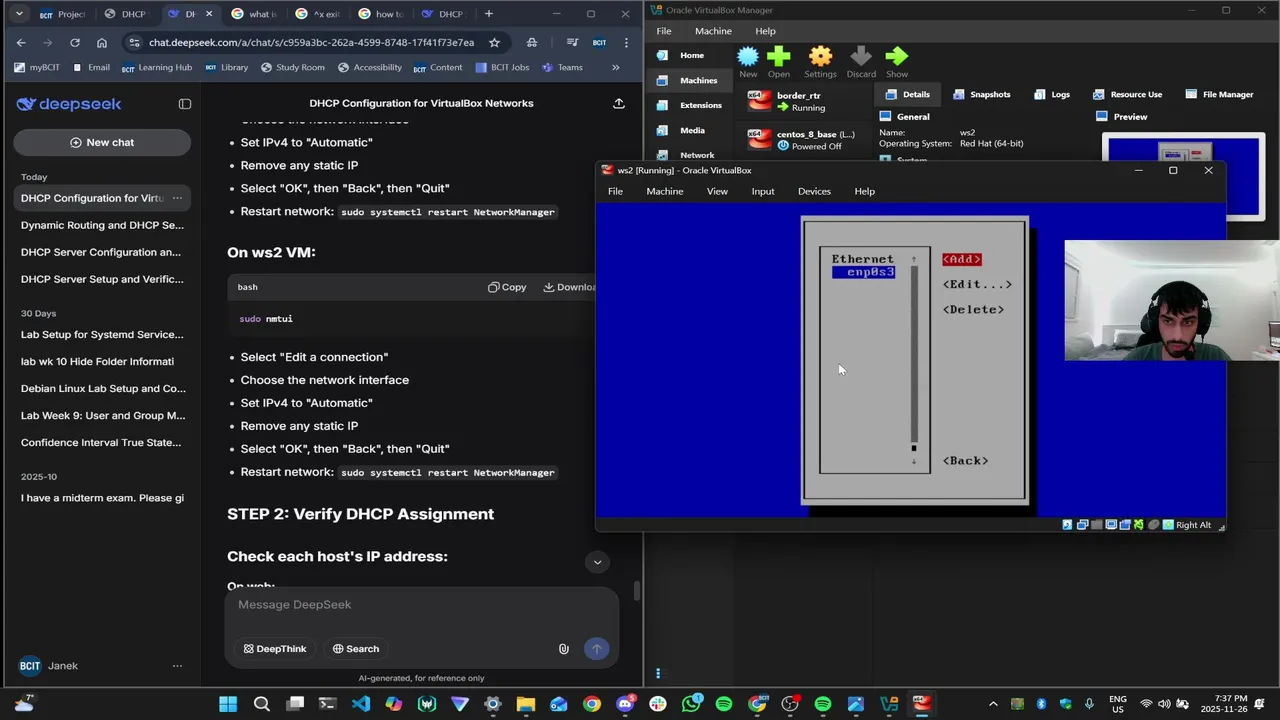The image size is (1280, 720).
Task: Click <Back> in nmtui dialog
Action: [965, 460]
